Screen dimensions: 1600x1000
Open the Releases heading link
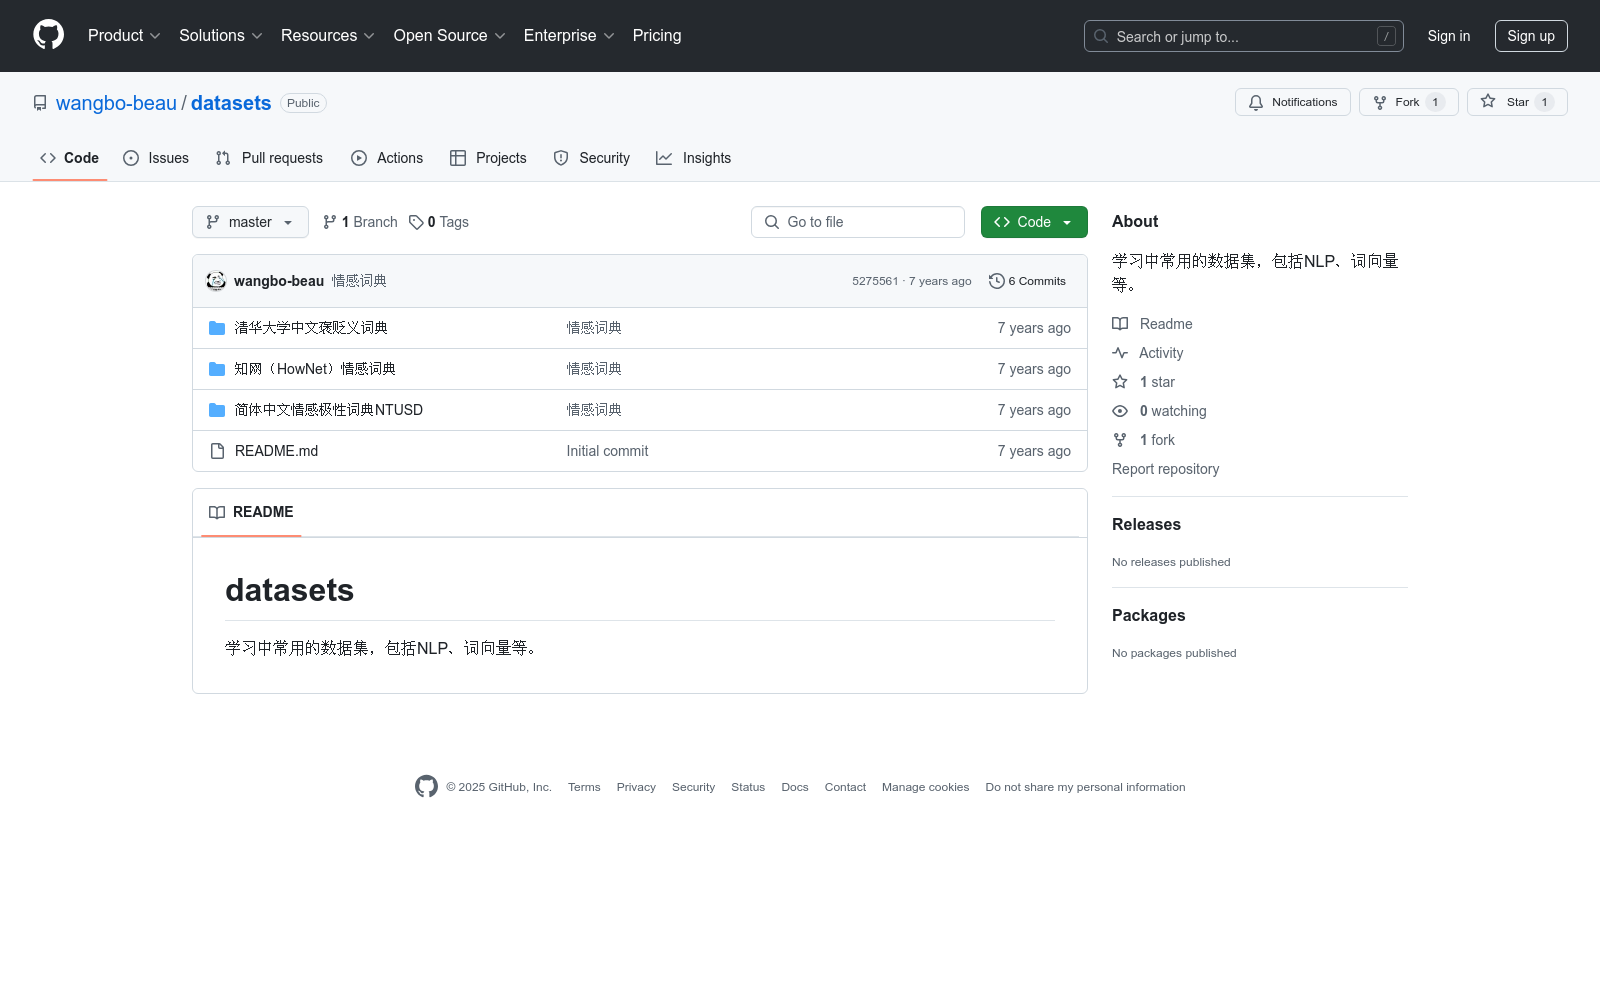pos(1146,525)
